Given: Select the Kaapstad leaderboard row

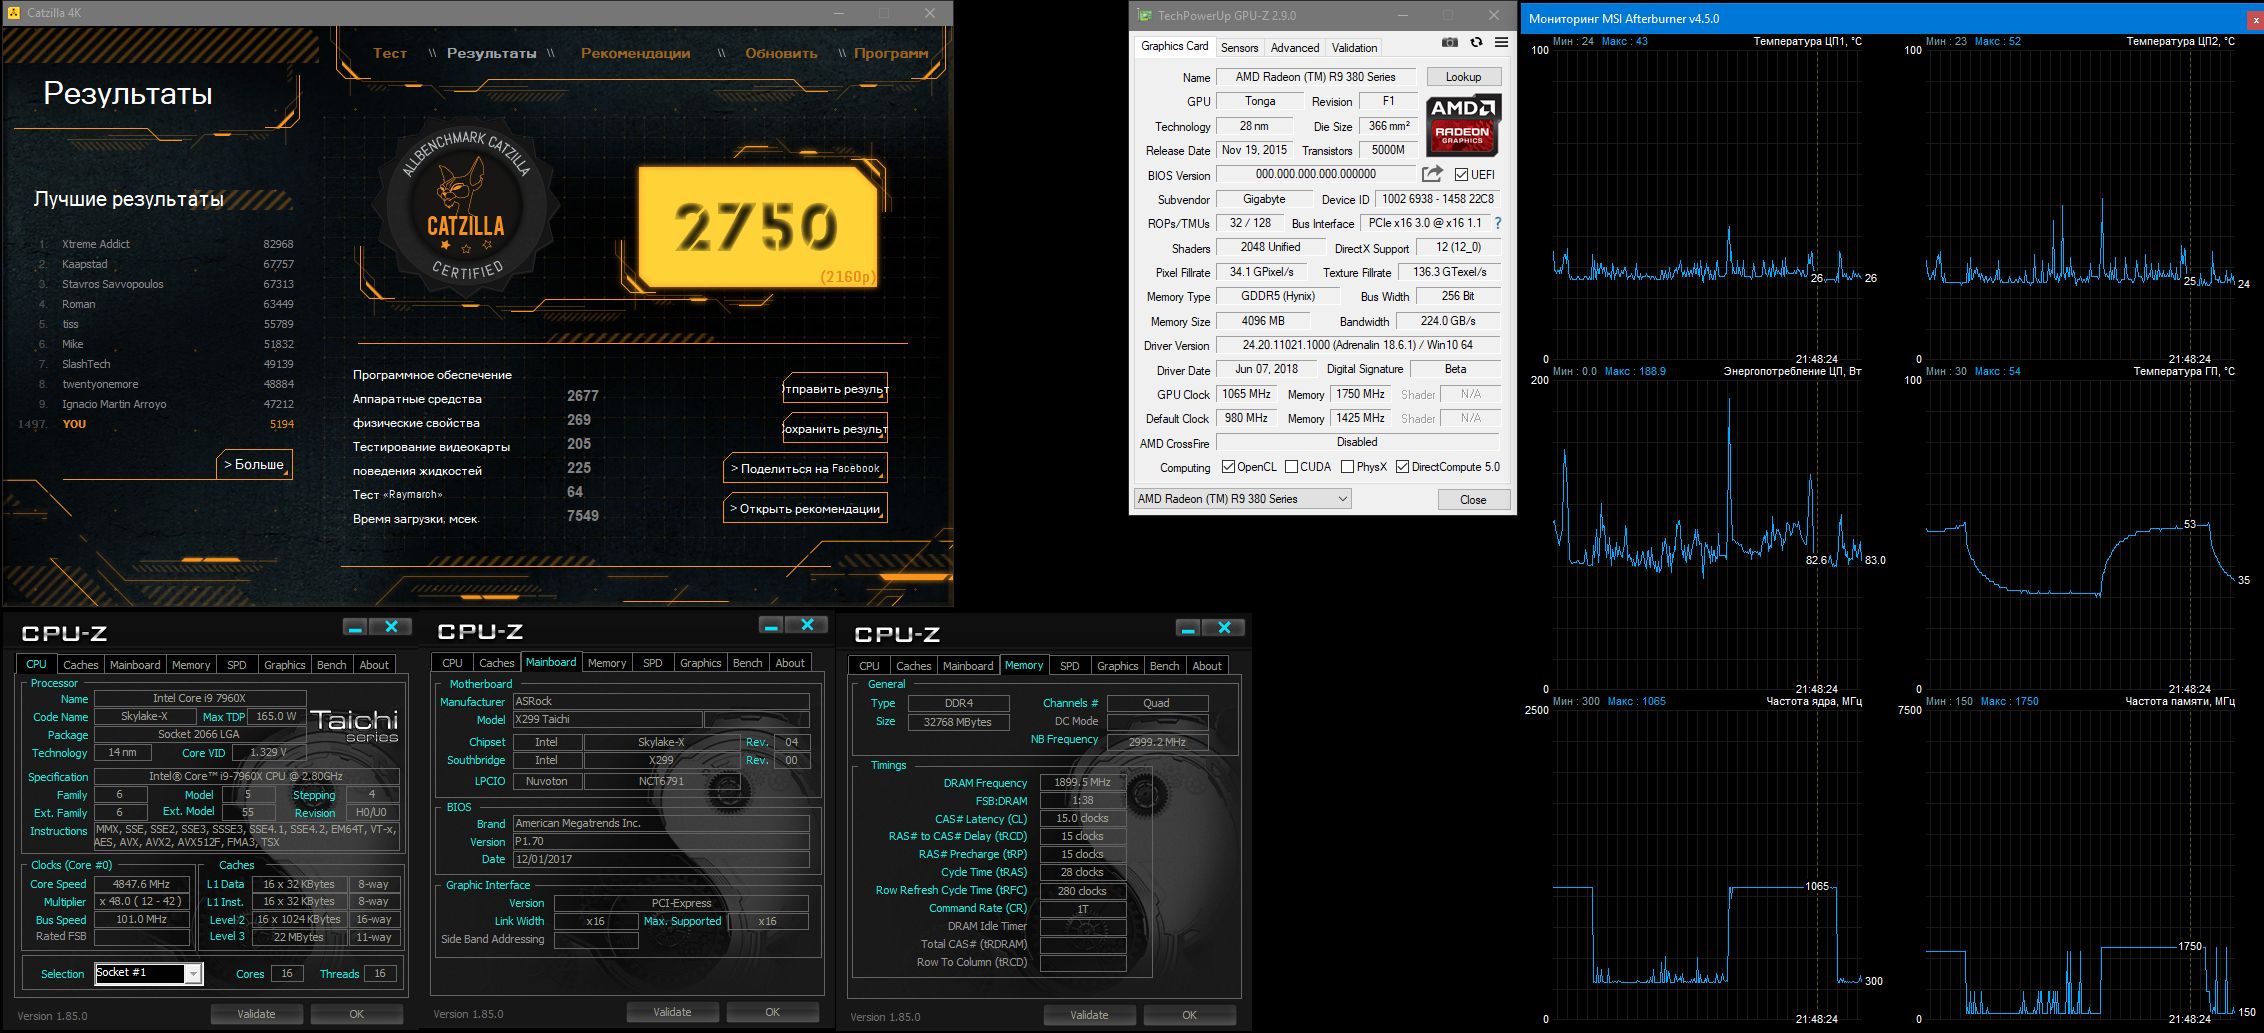Looking at the screenshot, I should [x=165, y=264].
